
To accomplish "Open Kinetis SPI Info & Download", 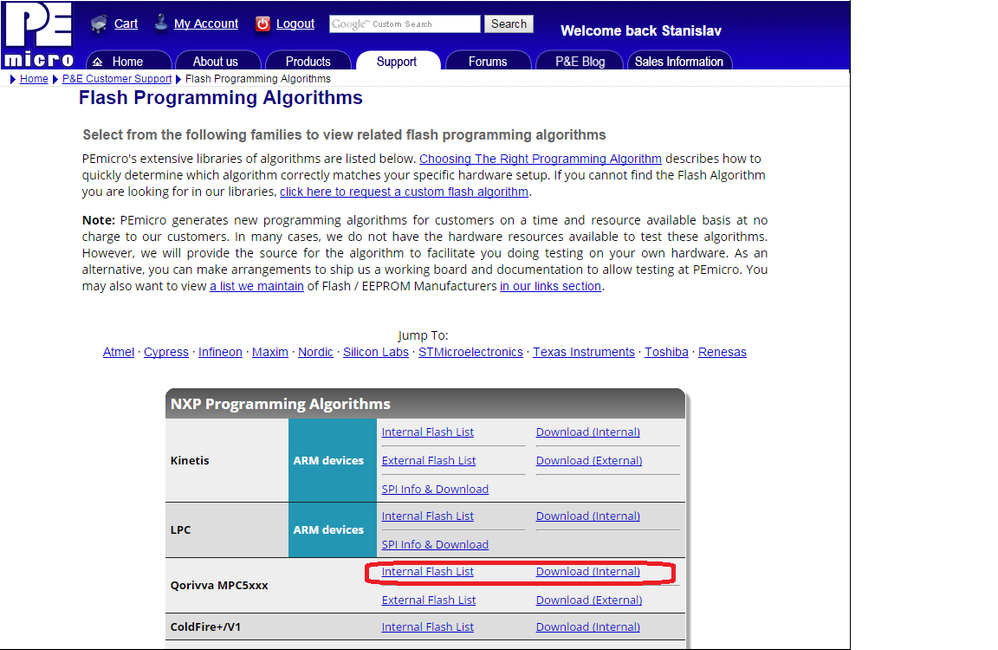I will click(435, 489).
